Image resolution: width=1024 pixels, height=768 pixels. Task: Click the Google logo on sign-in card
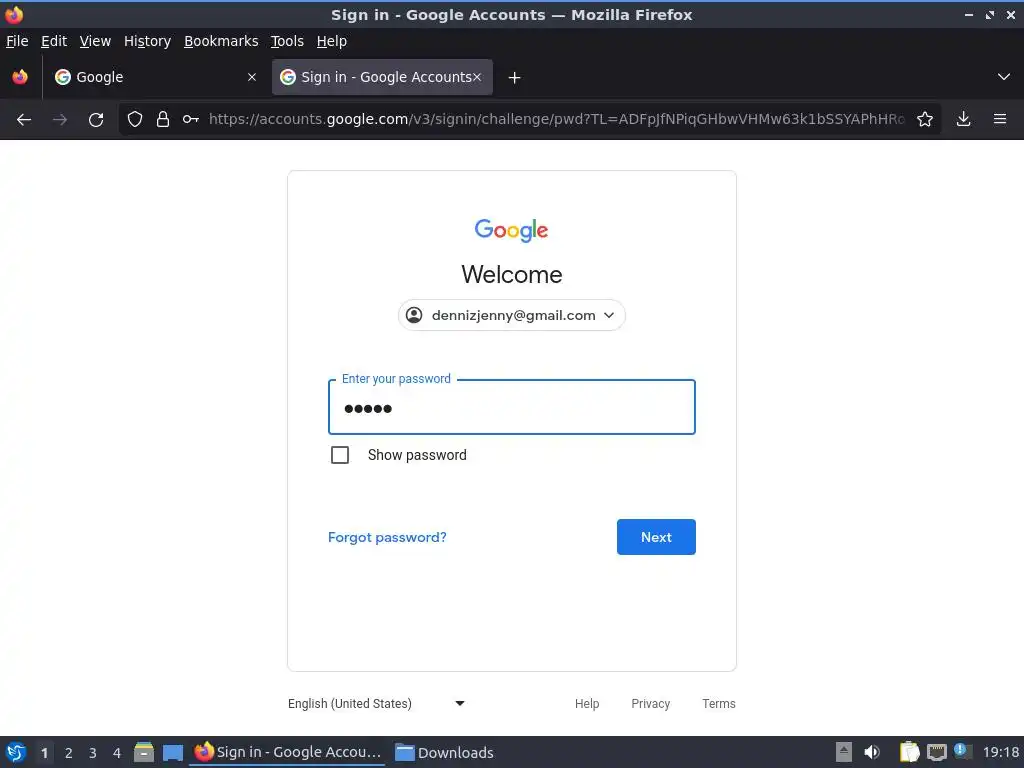click(x=511, y=230)
